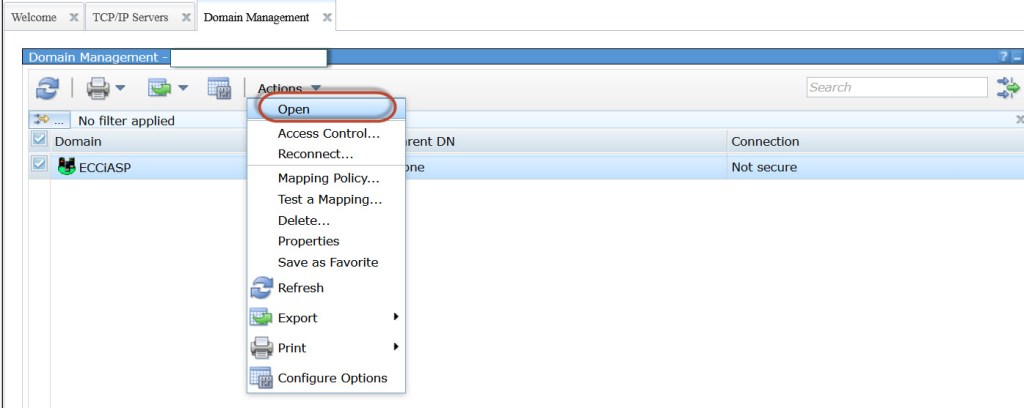Click in the Search input field

click(895, 88)
